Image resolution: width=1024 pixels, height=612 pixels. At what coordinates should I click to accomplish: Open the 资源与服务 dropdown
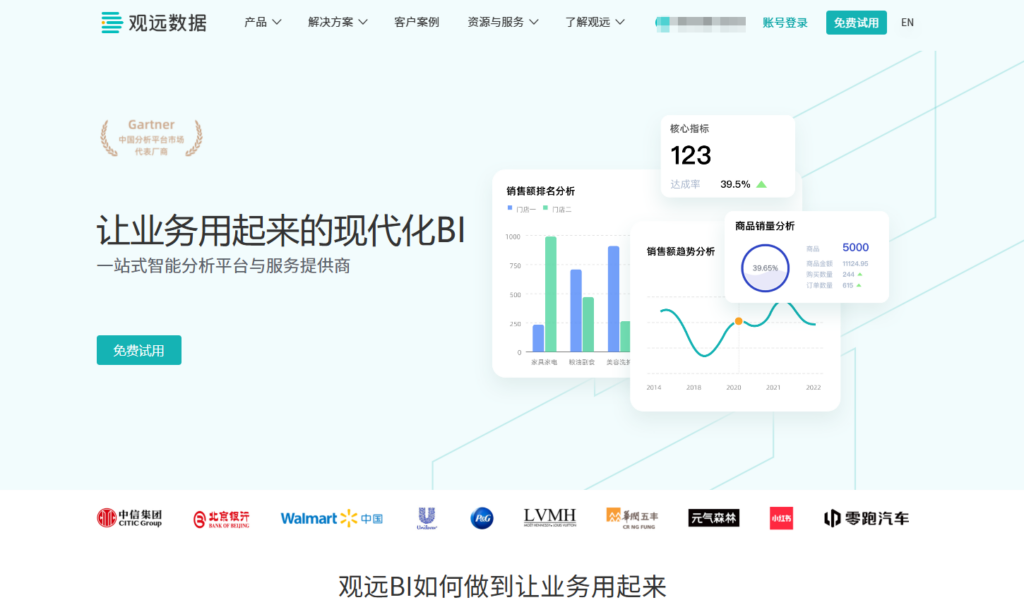tap(497, 21)
